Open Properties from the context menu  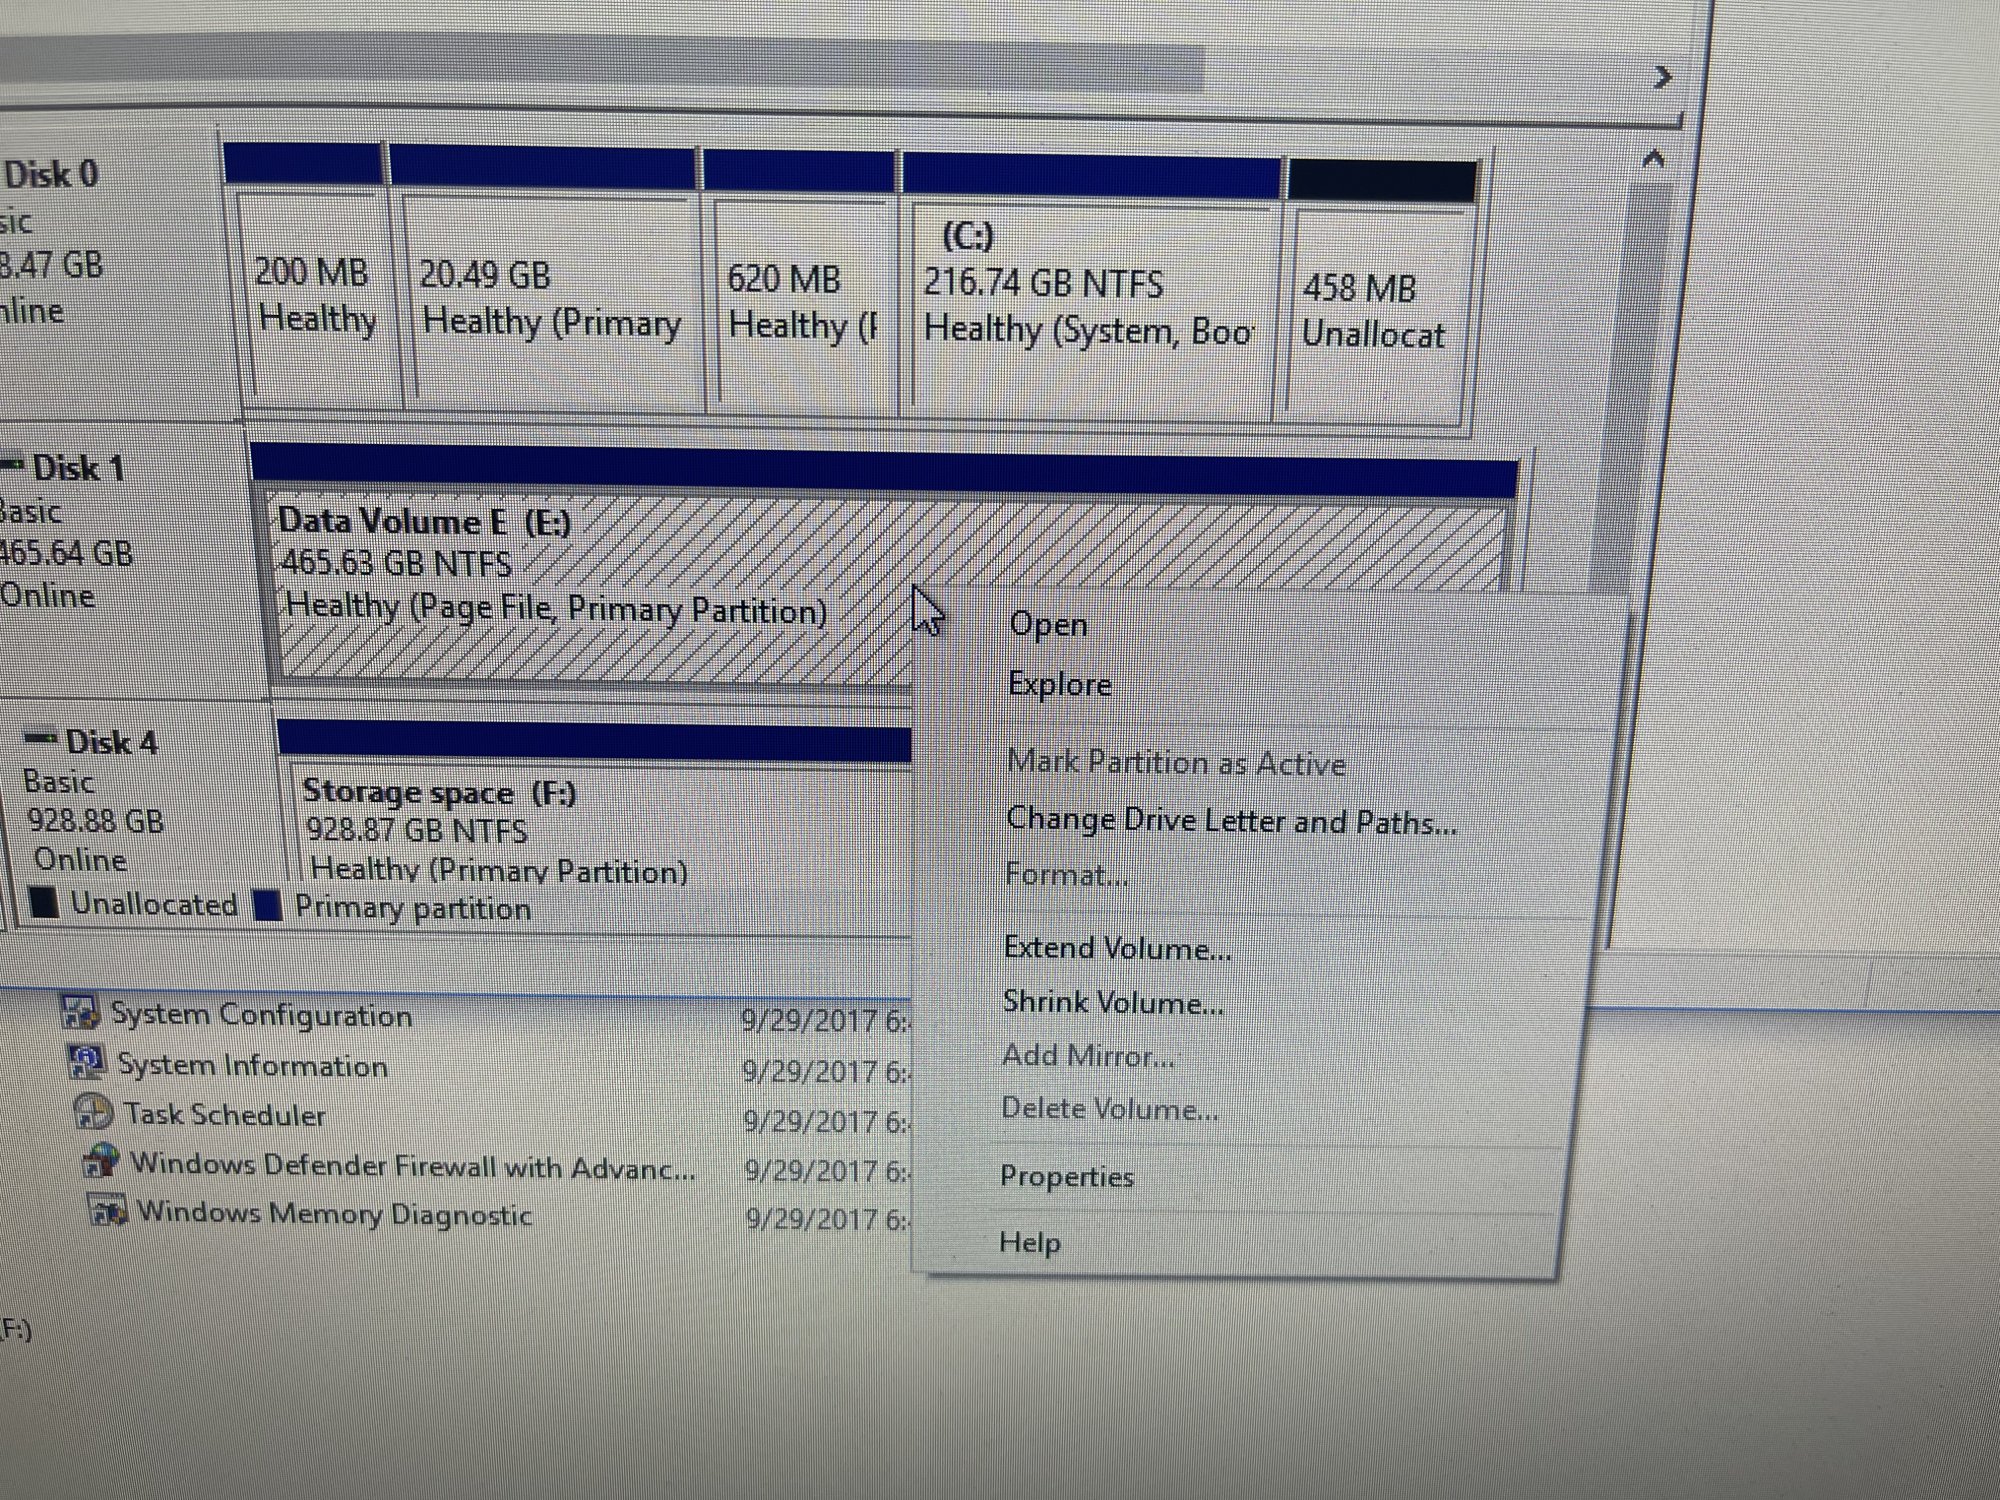[x=1066, y=1177]
